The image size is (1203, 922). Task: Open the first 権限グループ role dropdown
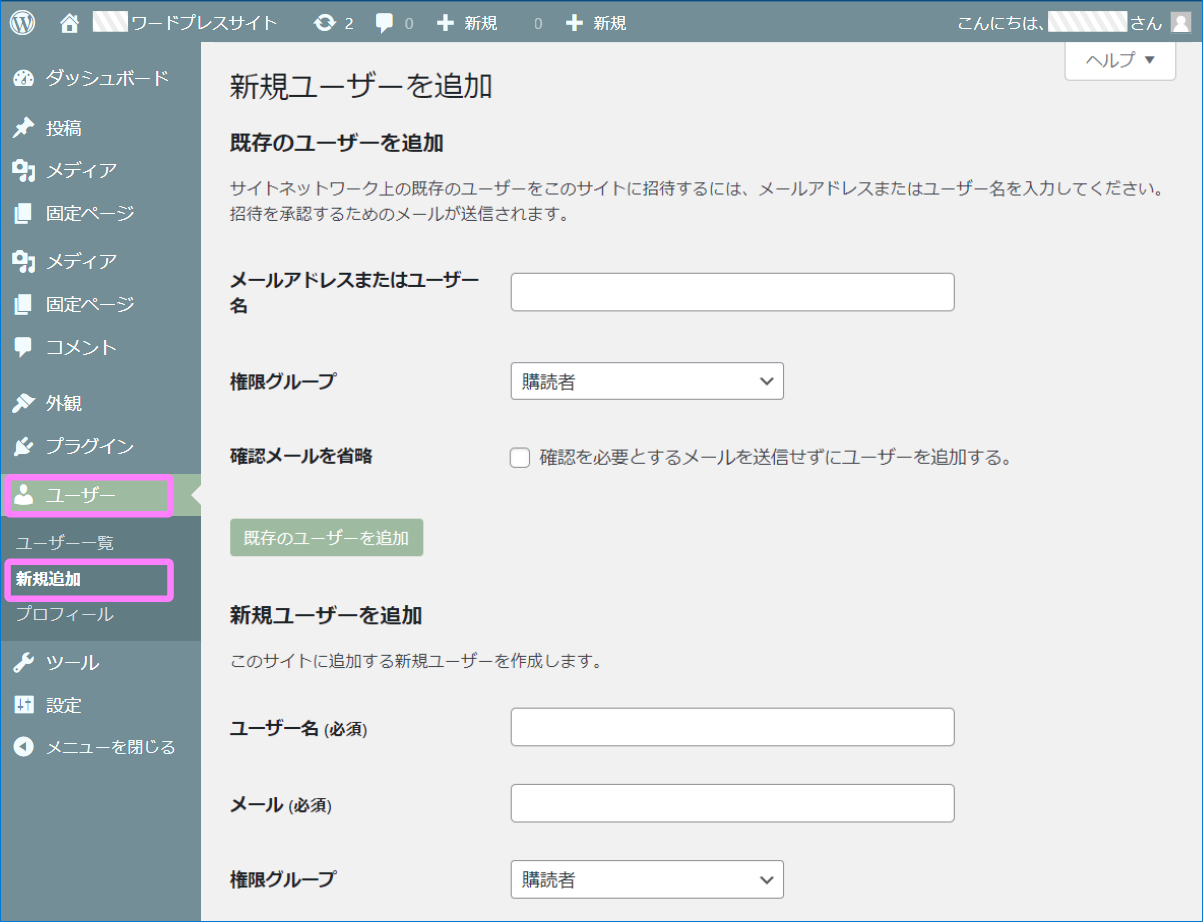tap(646, 381)
